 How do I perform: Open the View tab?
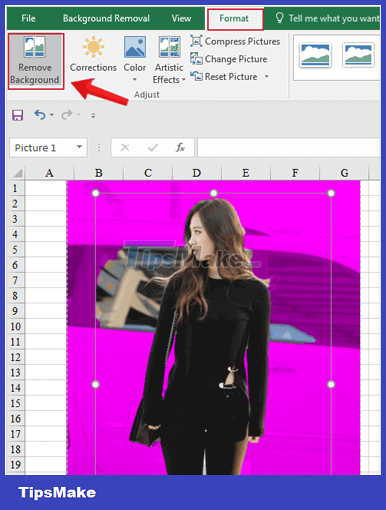[181, 18]
